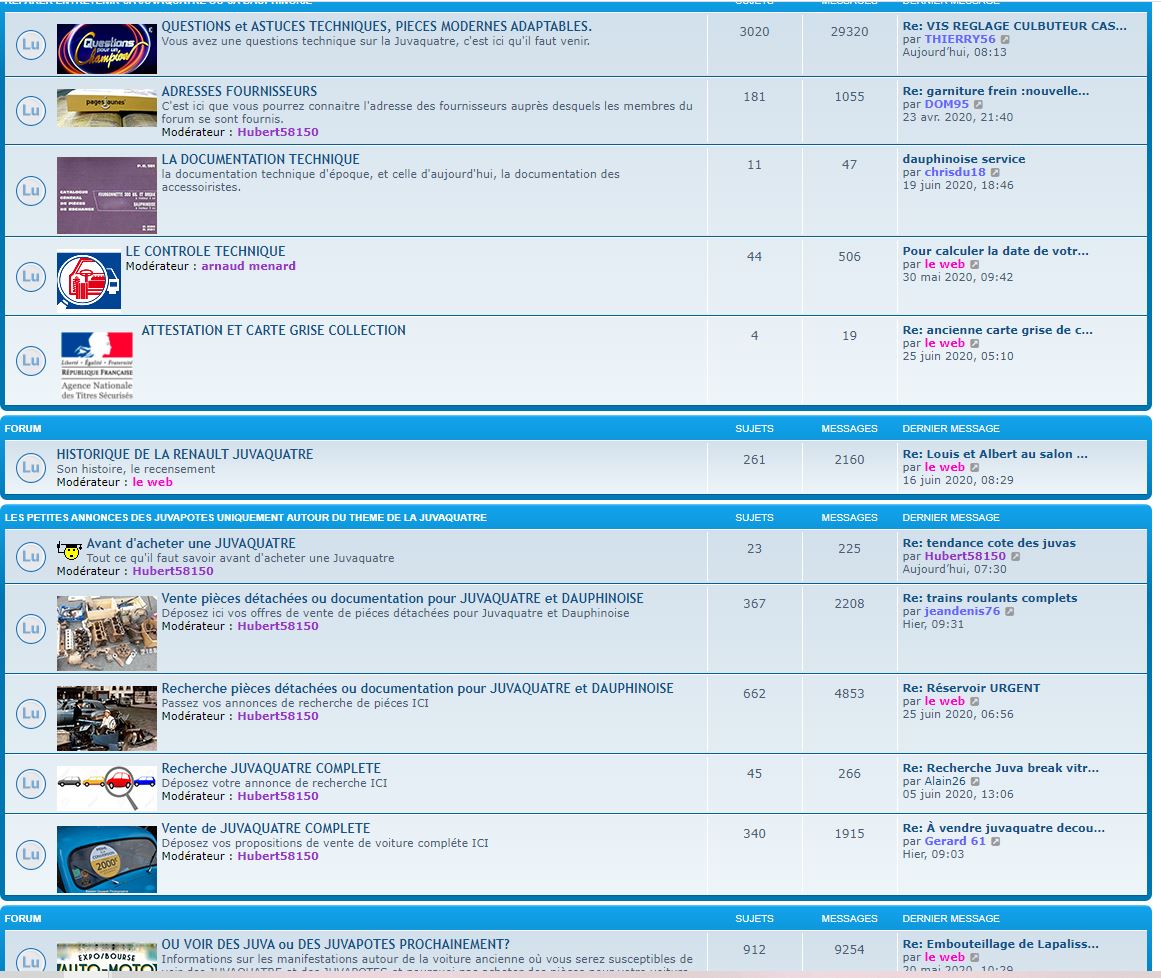Open last post 'Pour calculer la date de votr...'
The image size is (1161, 978).
996,251
